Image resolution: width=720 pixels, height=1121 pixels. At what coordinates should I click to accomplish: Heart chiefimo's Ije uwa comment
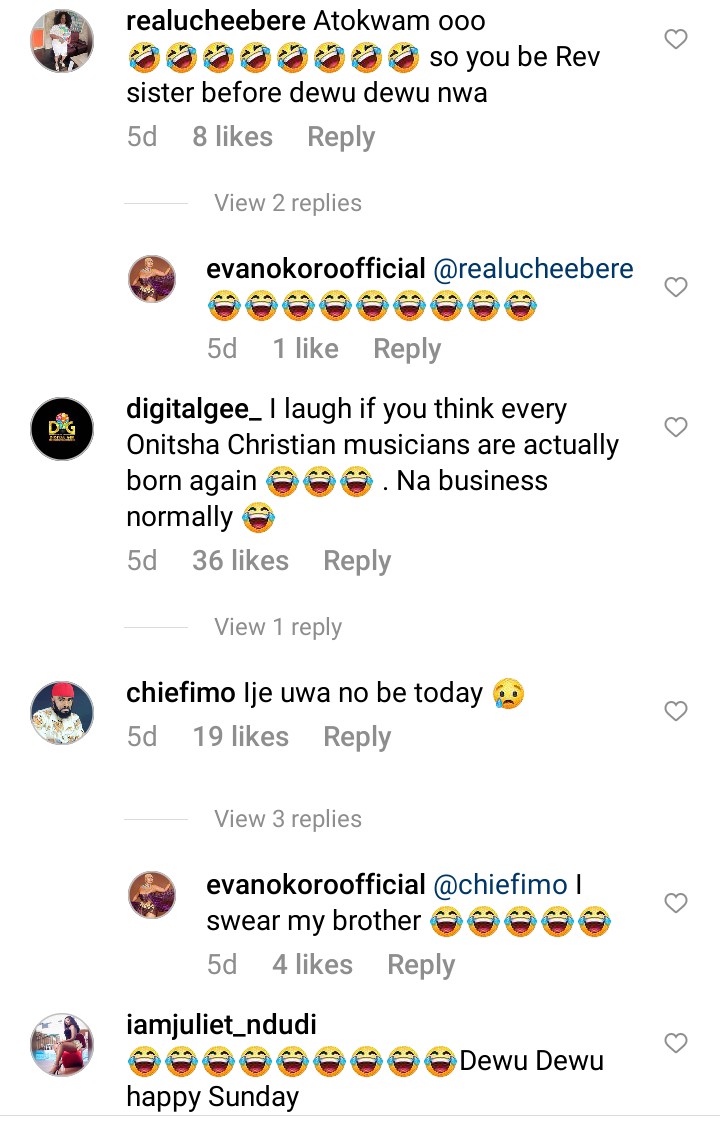(x=676, y=712)
